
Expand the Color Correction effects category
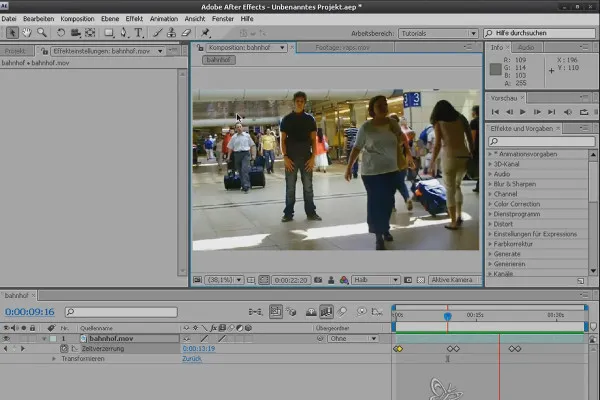click(x=490, y=204)
